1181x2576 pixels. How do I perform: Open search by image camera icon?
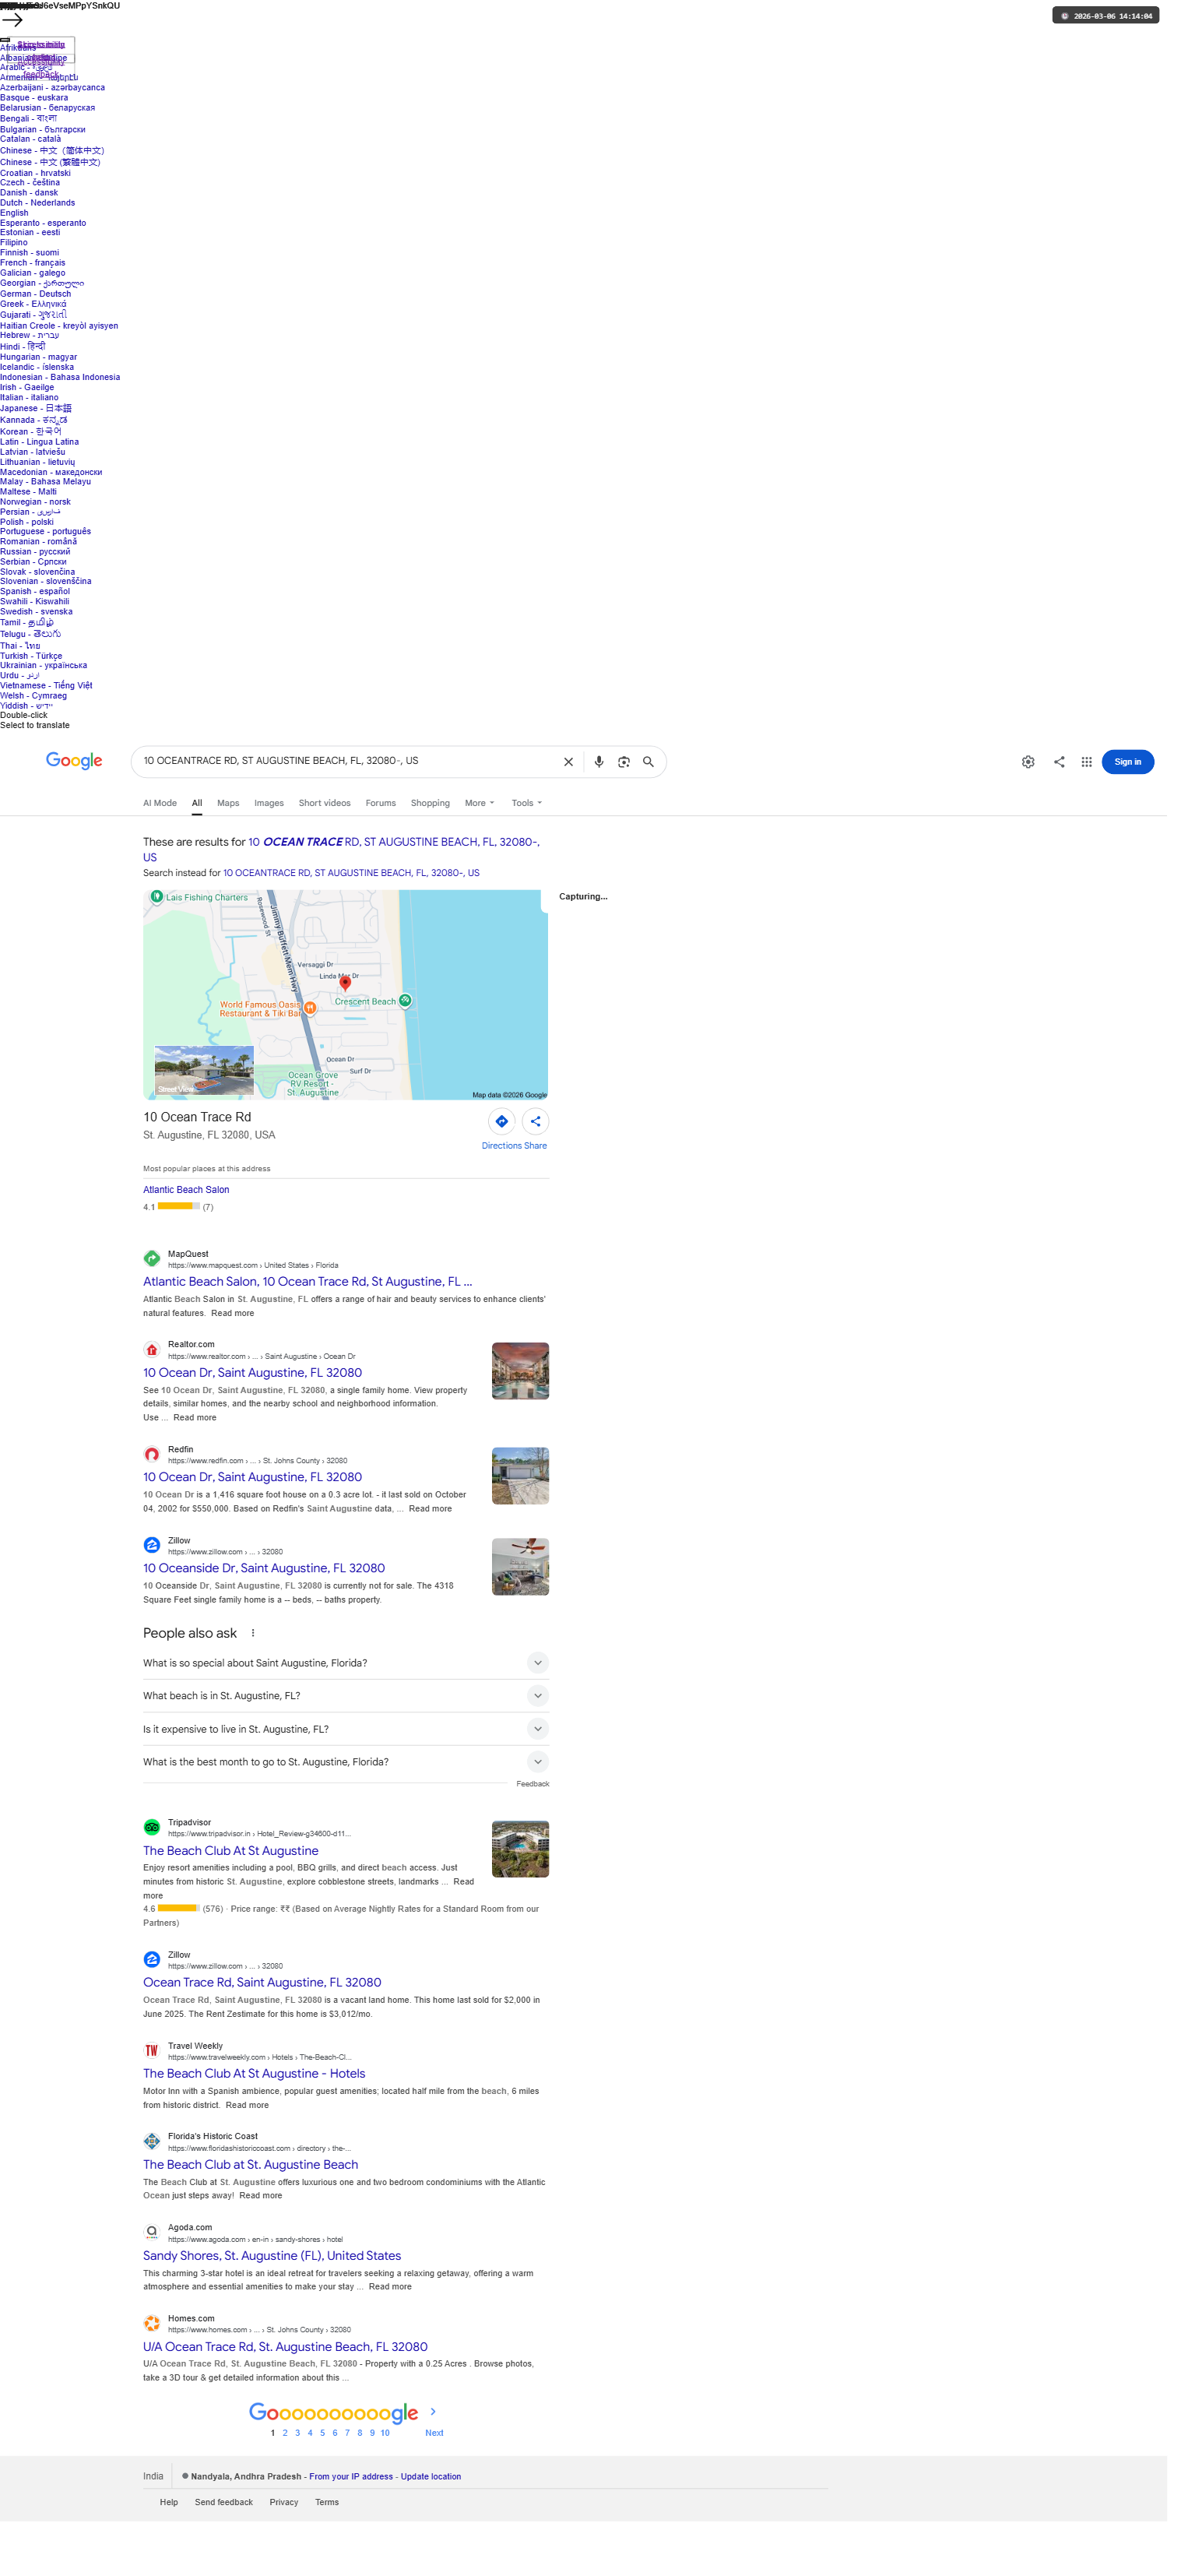pos(623,762)
